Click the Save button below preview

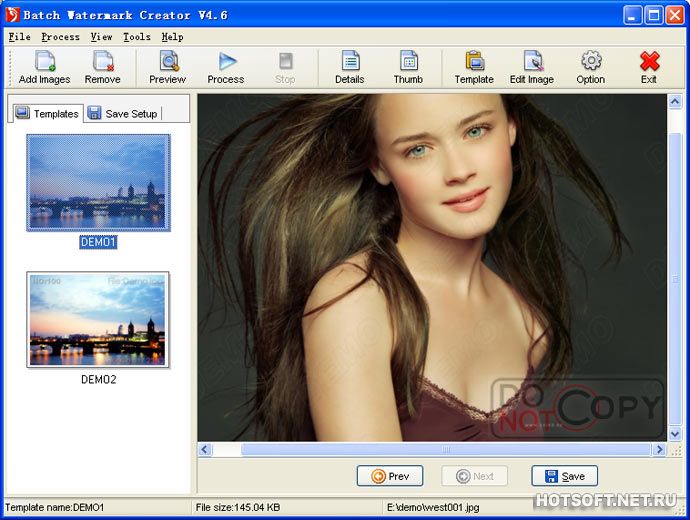click(x=564, y=476)
